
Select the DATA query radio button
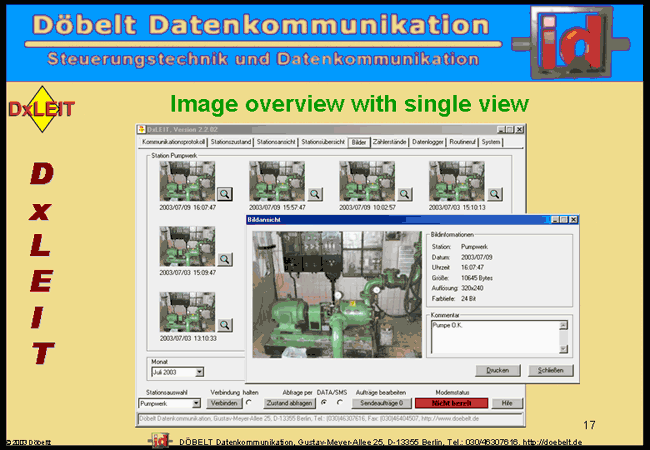tap(325, 402)
